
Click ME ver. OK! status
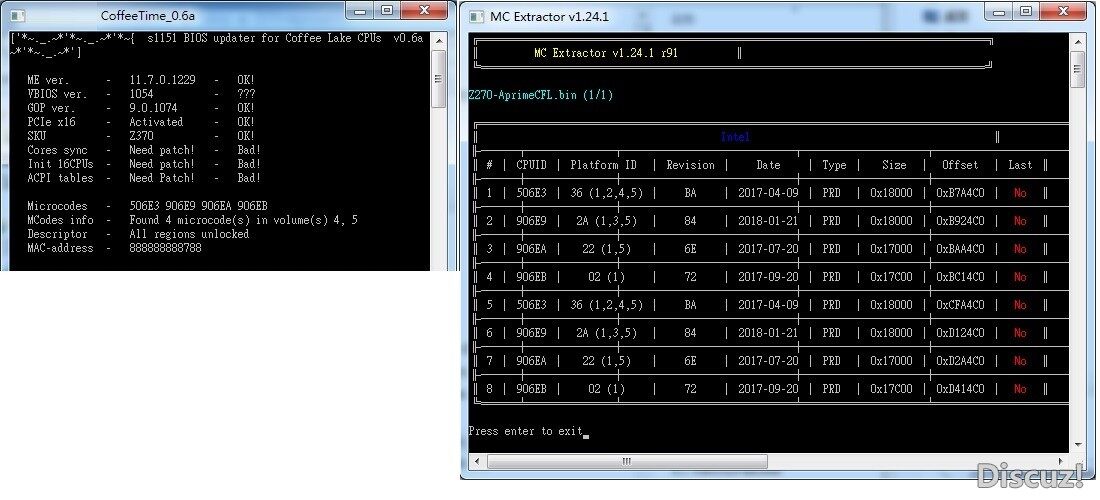pos(246,80)
